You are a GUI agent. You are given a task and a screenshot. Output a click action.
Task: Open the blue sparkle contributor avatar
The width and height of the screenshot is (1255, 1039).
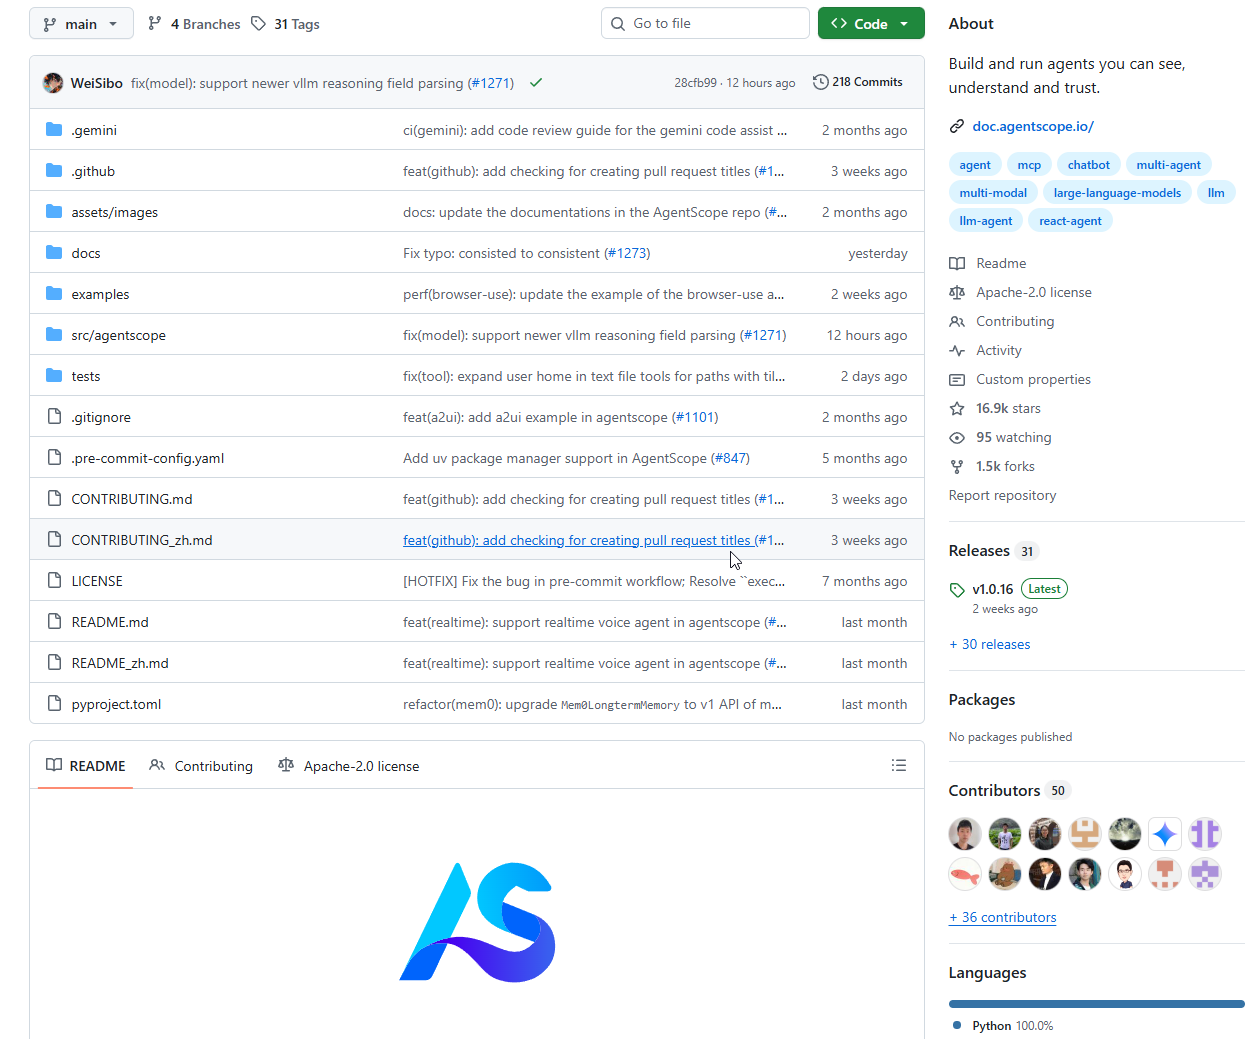pos(1164,834)
